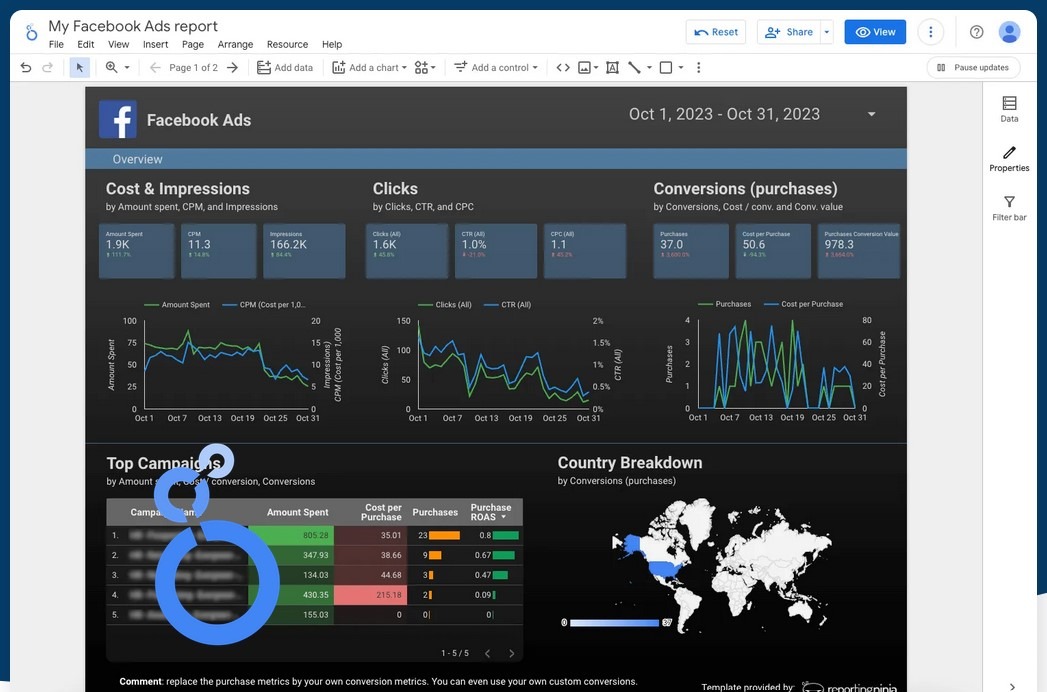
Task: Open the Insert menu
Action: pos(155,44)
